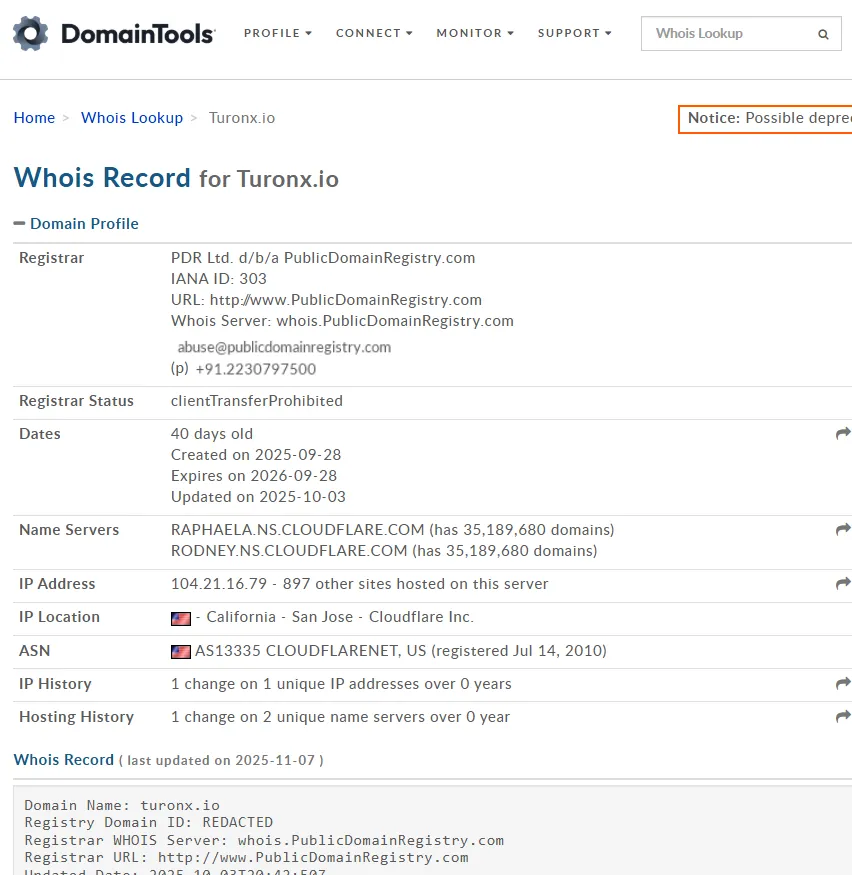Click the Notice: Possible deprecation banner
Image resolution: width=852 pixels, height=875 pixels.
tap(765, 119)
